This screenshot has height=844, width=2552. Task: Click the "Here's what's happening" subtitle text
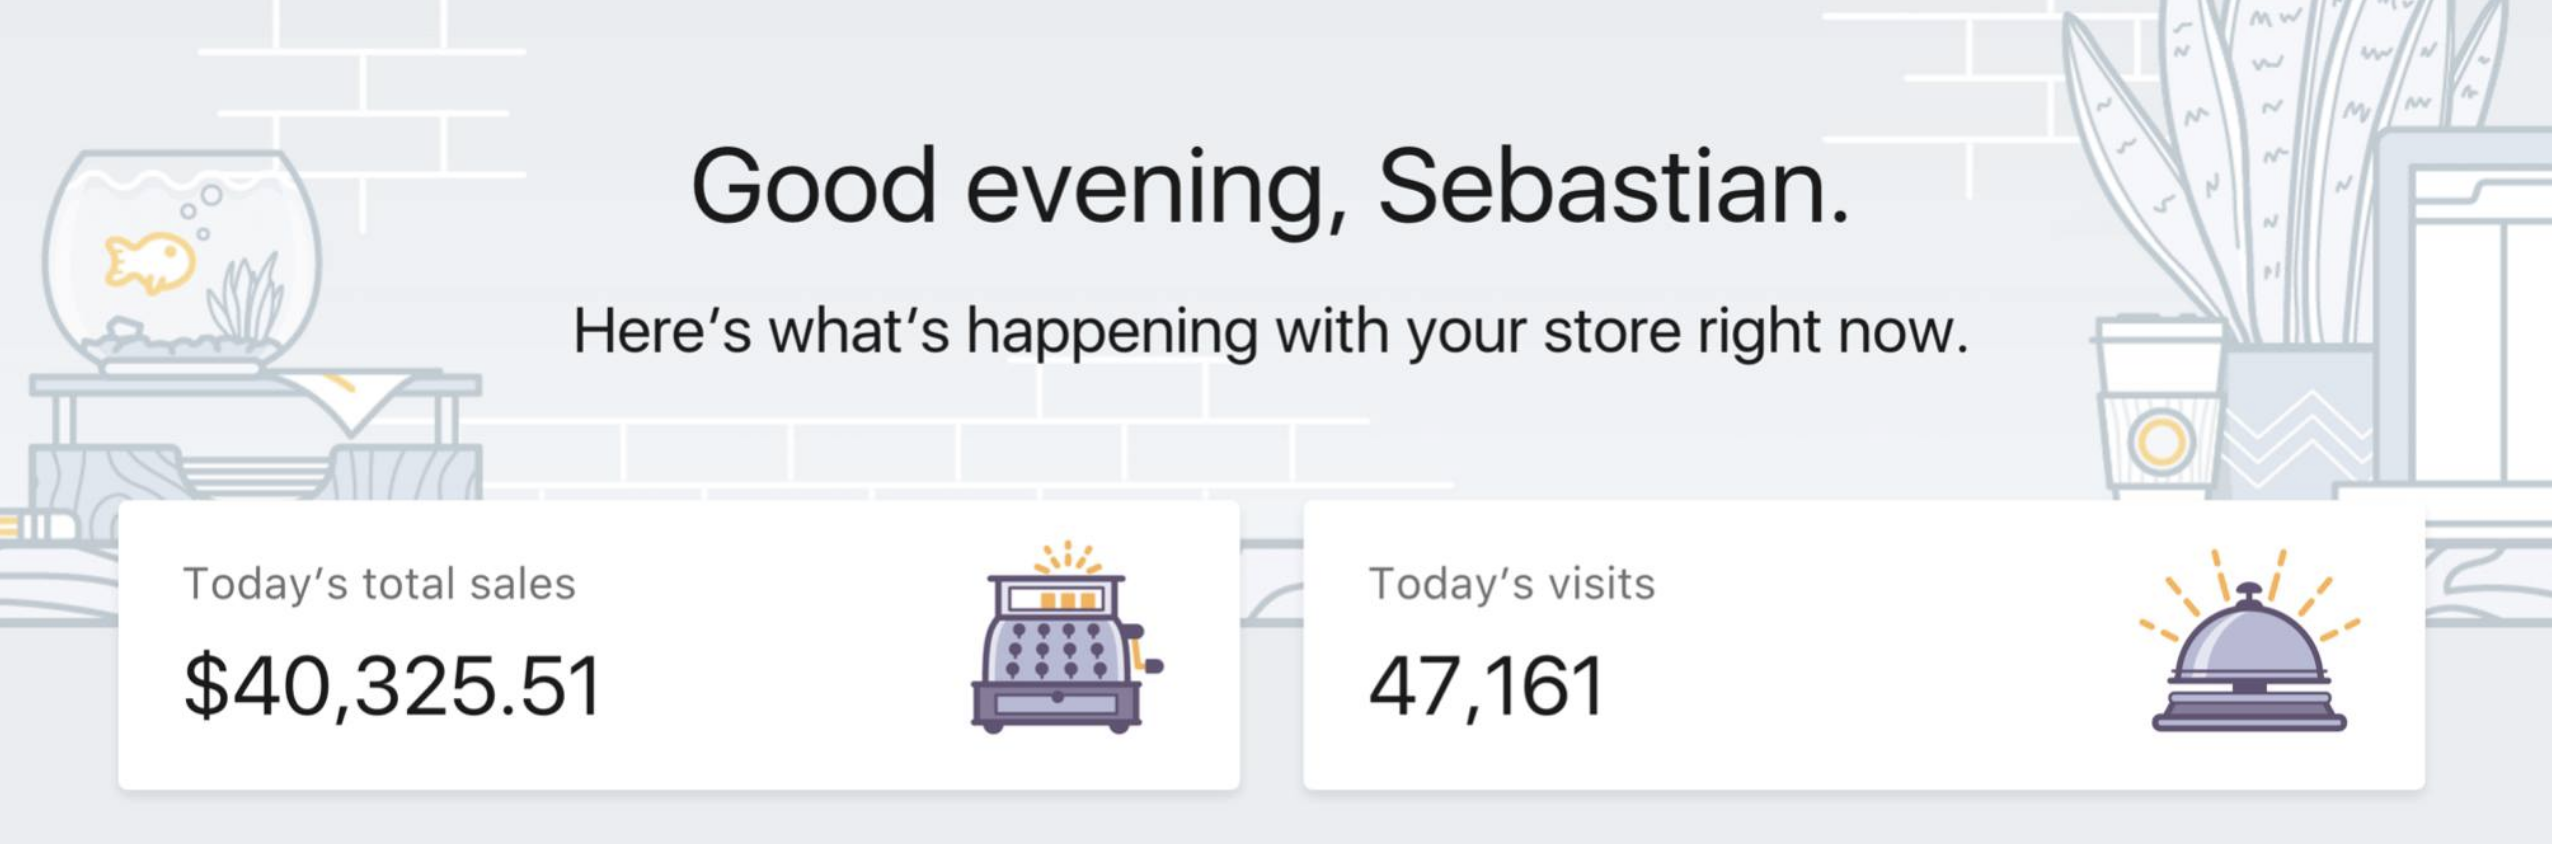point(1270,332)
